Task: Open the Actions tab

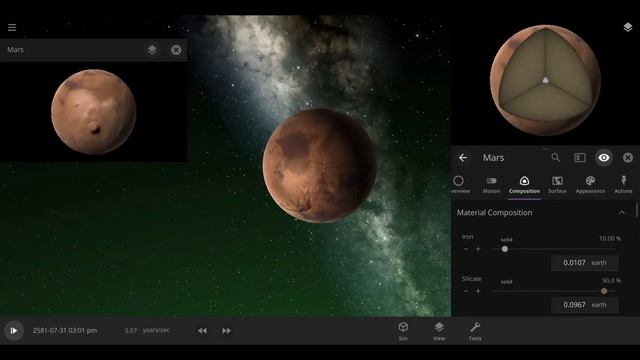Action: tap(623, 184)
